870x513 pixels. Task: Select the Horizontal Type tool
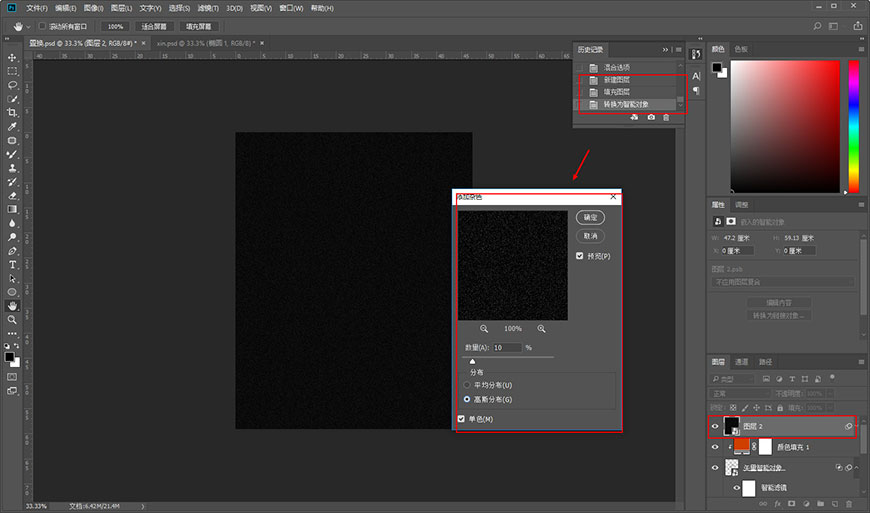12,265
